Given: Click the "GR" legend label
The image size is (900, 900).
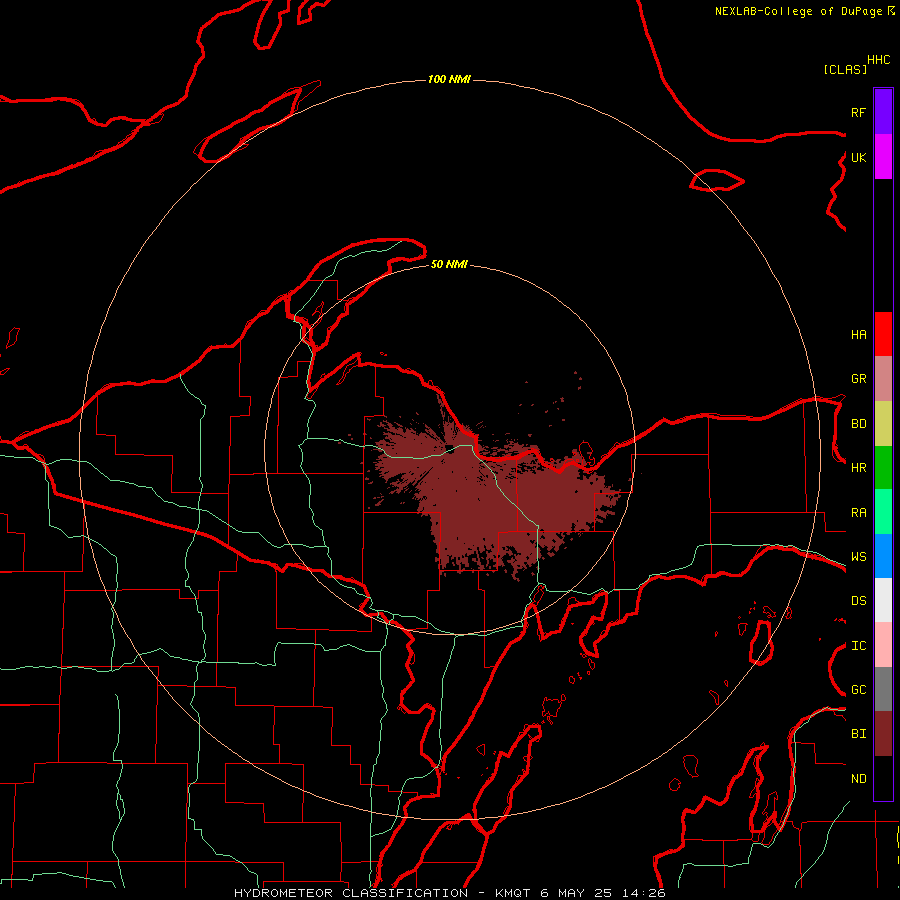Looking at the screenshot, I should [858, 379].
